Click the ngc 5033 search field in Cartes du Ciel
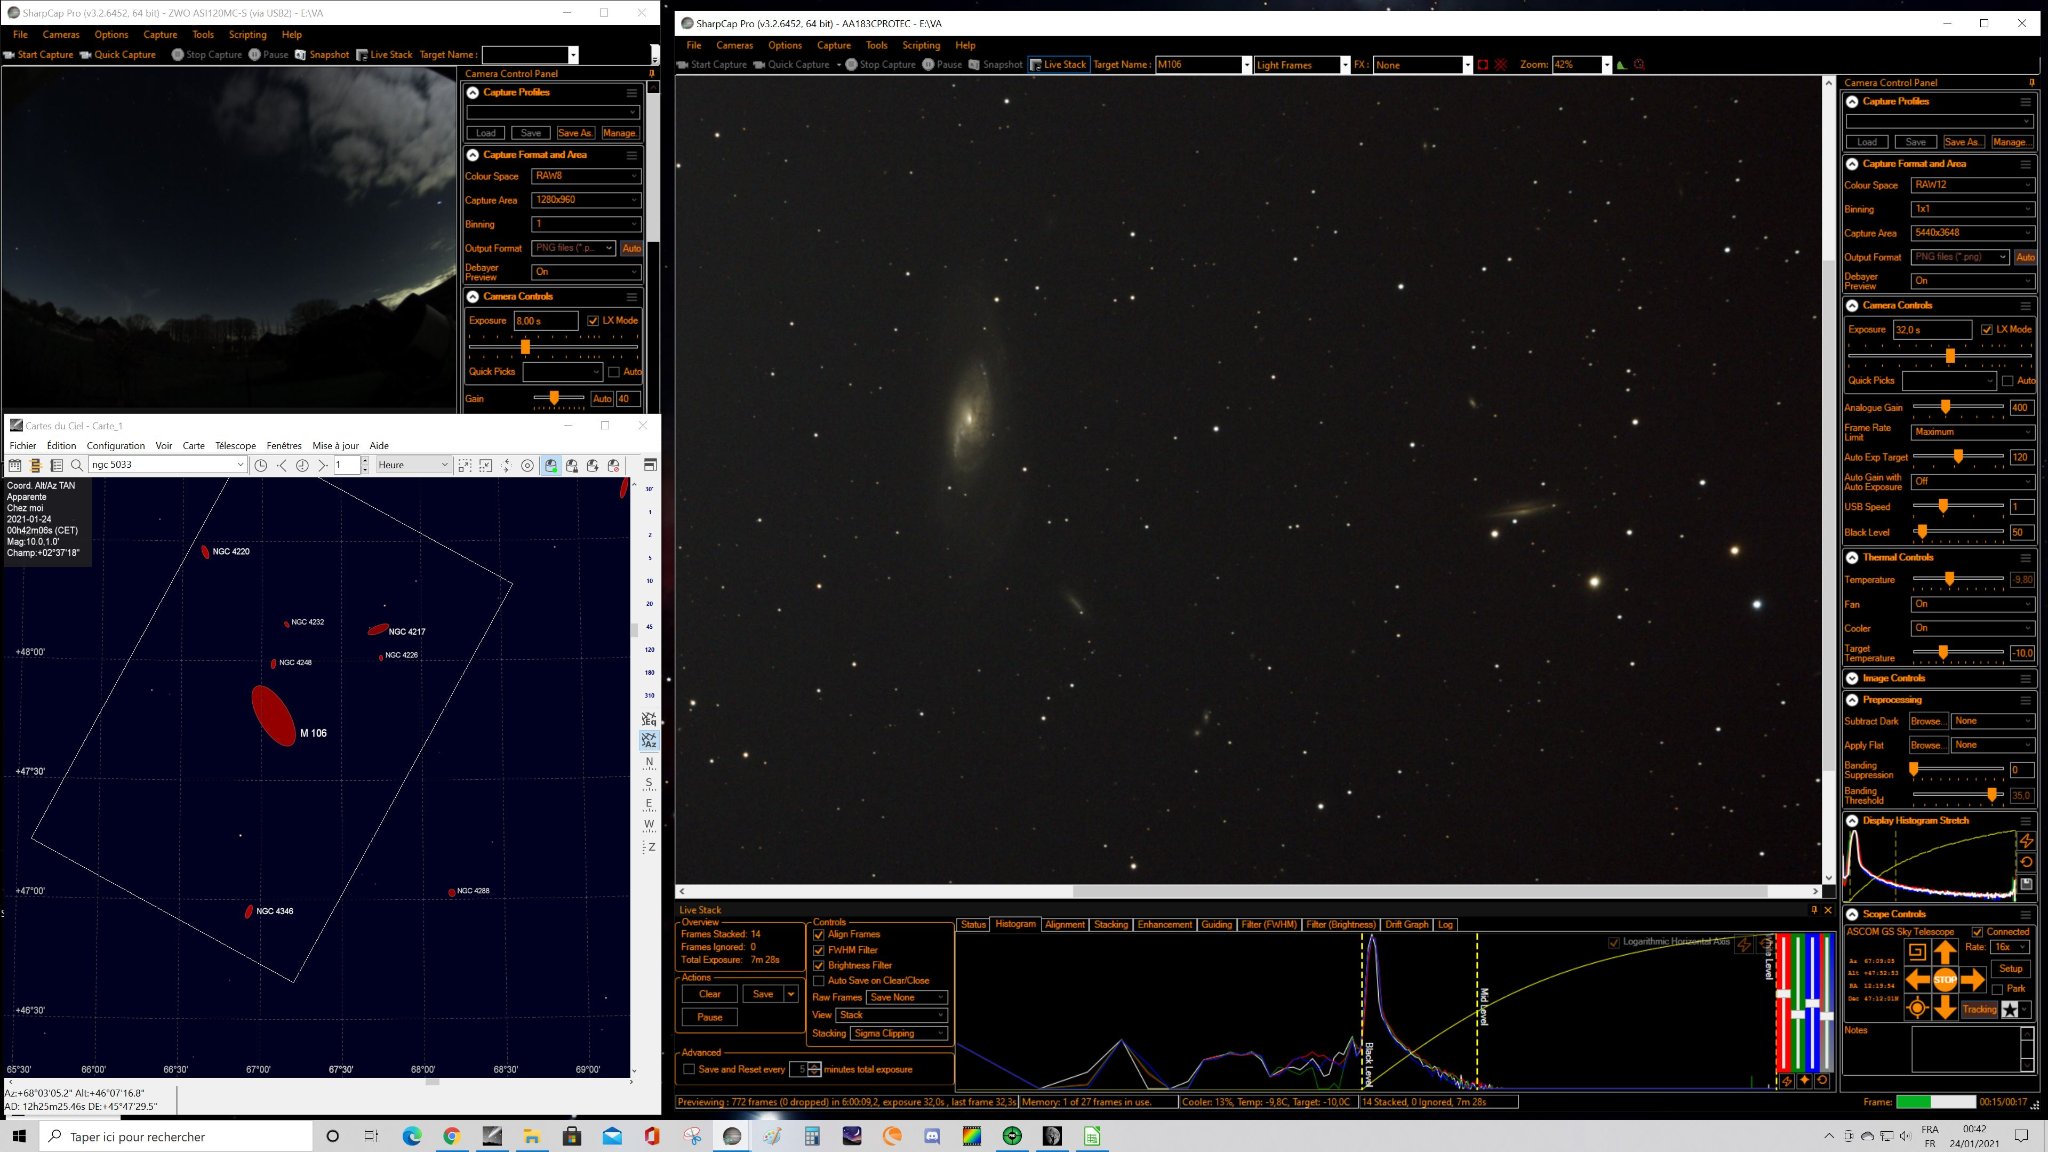Screen dimensions: 2048x1152 [x=167, y=465]
